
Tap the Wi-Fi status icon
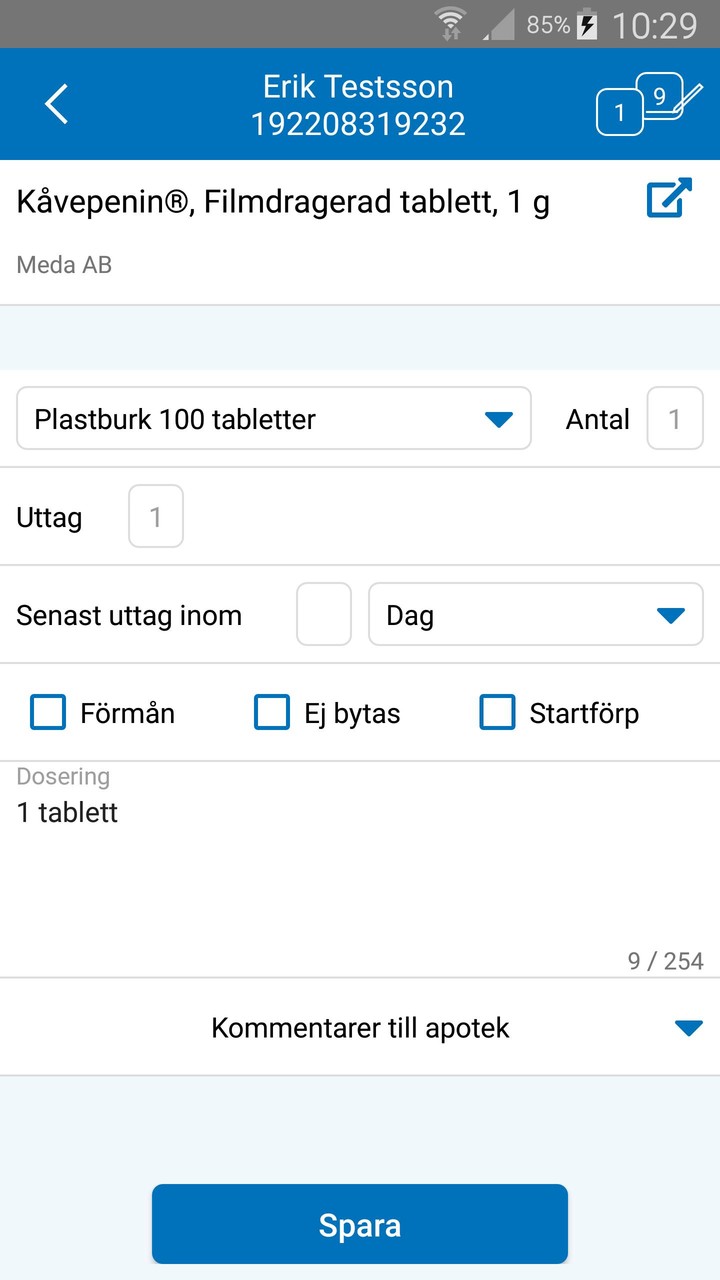451,23
